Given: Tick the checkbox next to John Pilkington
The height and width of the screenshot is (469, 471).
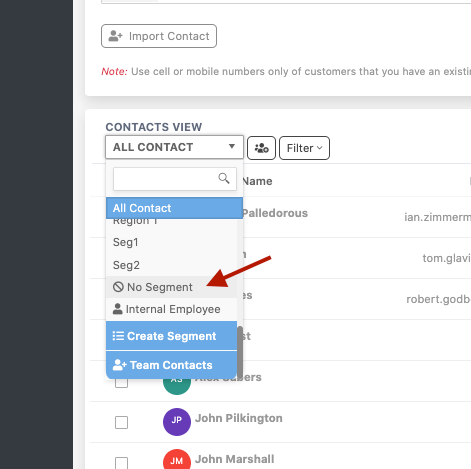Looking at the screenshot, I should [x=121, y=422].
